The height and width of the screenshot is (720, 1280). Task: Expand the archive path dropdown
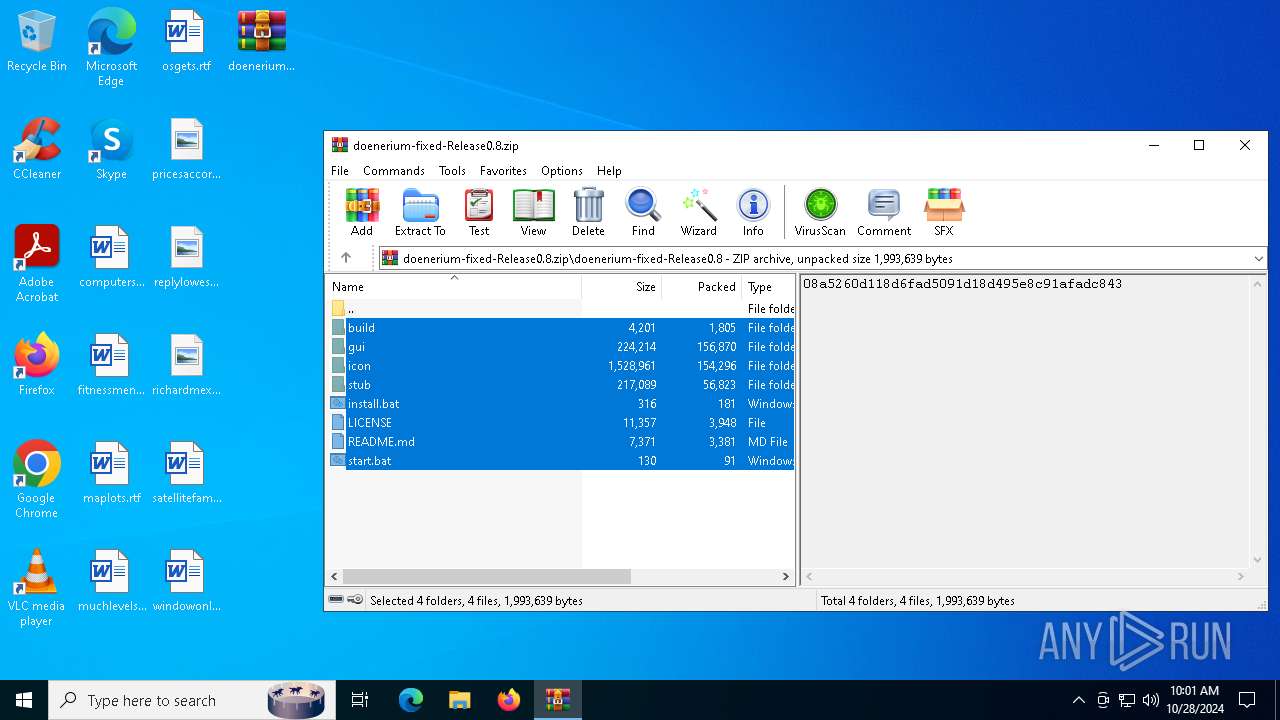pyautogui.click(x=1258, y=258)
